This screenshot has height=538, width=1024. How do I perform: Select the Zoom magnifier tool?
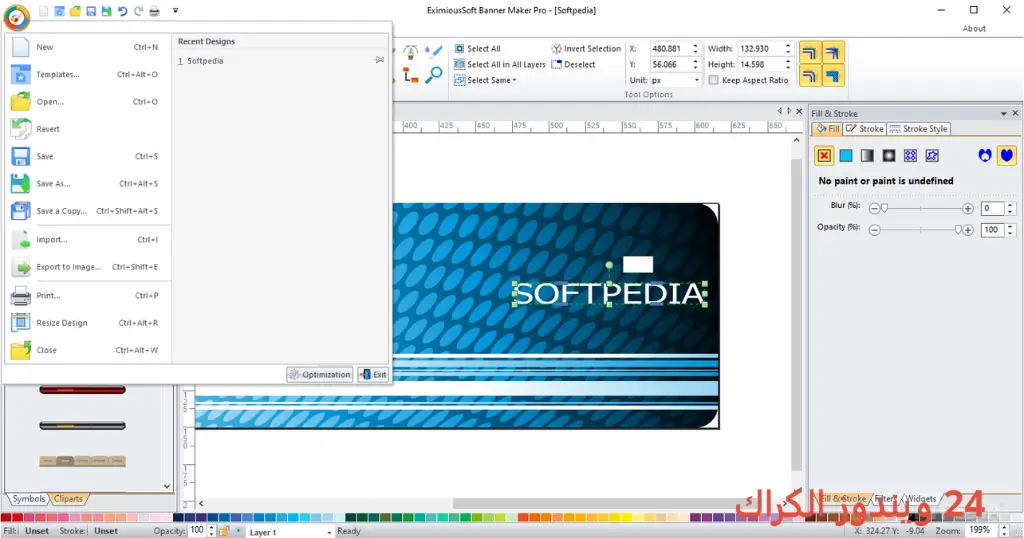coord(434,75)
